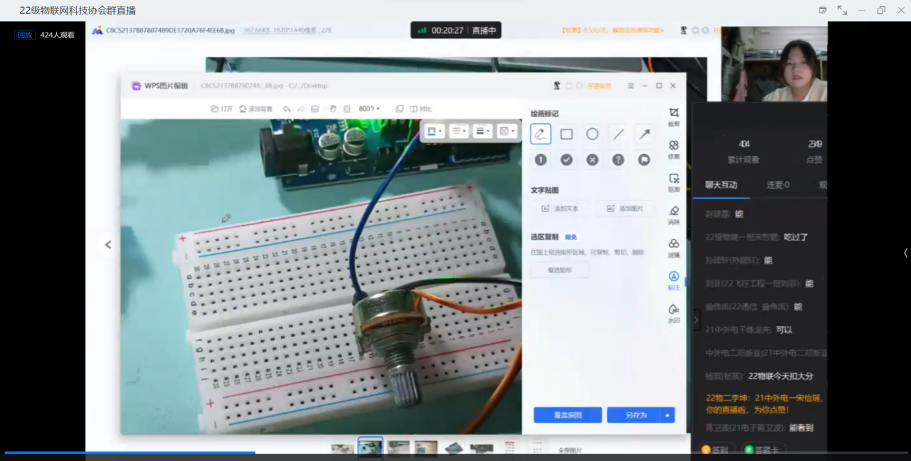
Task: Click the fit-to-window icon beside zoom
Action: click(x=347, y=109)
